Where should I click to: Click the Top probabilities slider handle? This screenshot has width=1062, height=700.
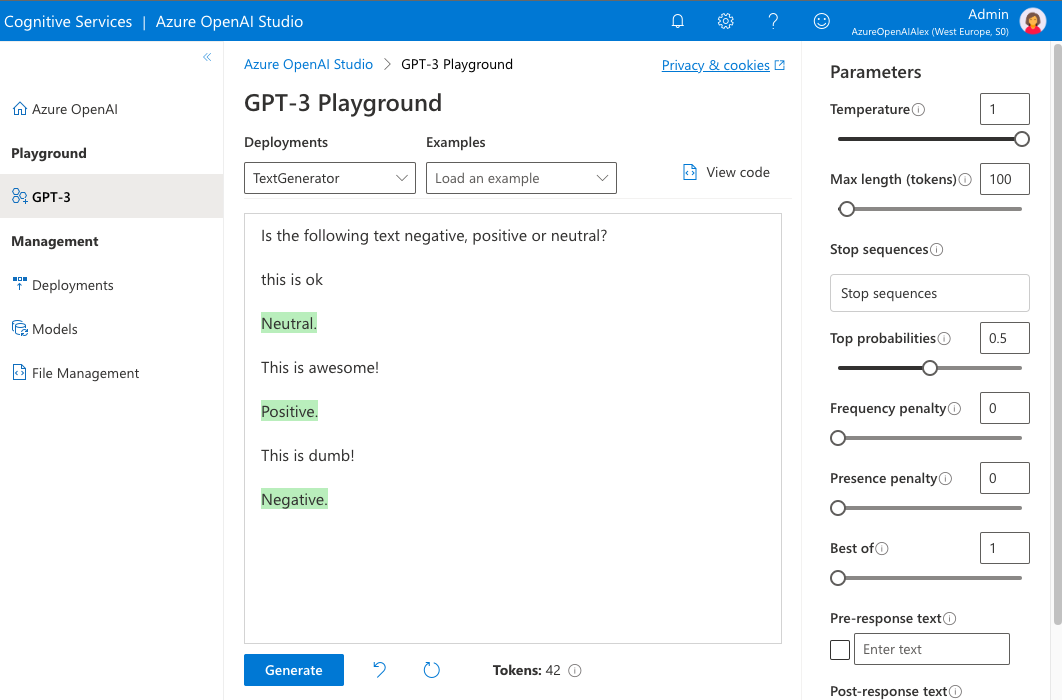pyautogui.click(x=930, y=368)
